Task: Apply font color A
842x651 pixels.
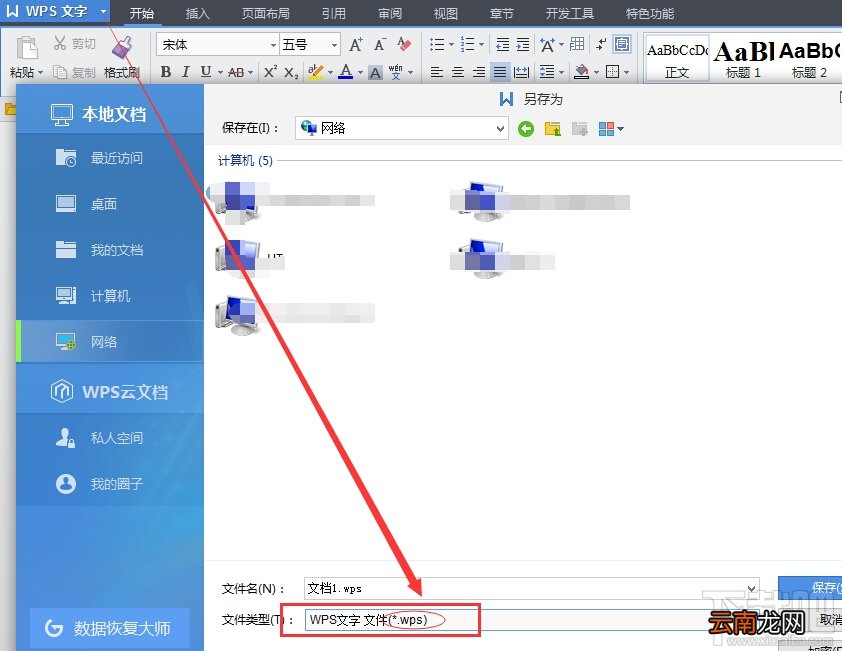Action: coord(346,71)
